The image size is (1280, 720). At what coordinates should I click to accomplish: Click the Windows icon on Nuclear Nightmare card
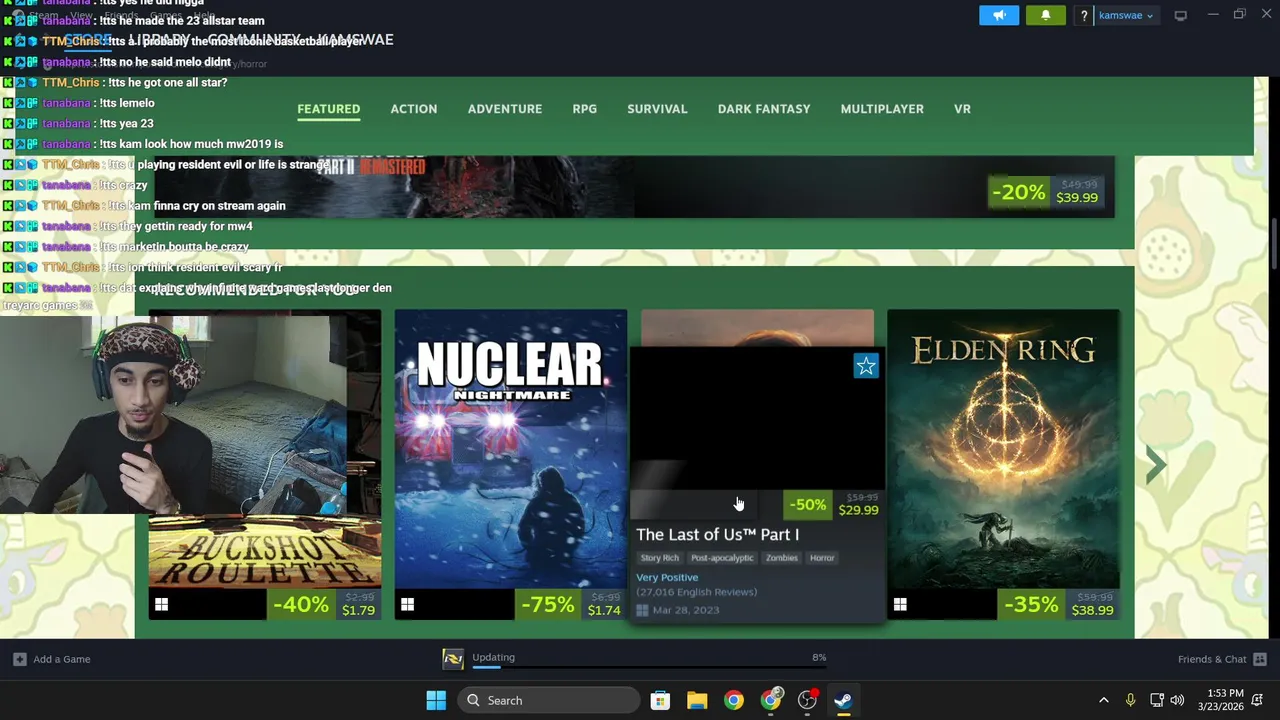pyautogui.click(x=407, y=604)
